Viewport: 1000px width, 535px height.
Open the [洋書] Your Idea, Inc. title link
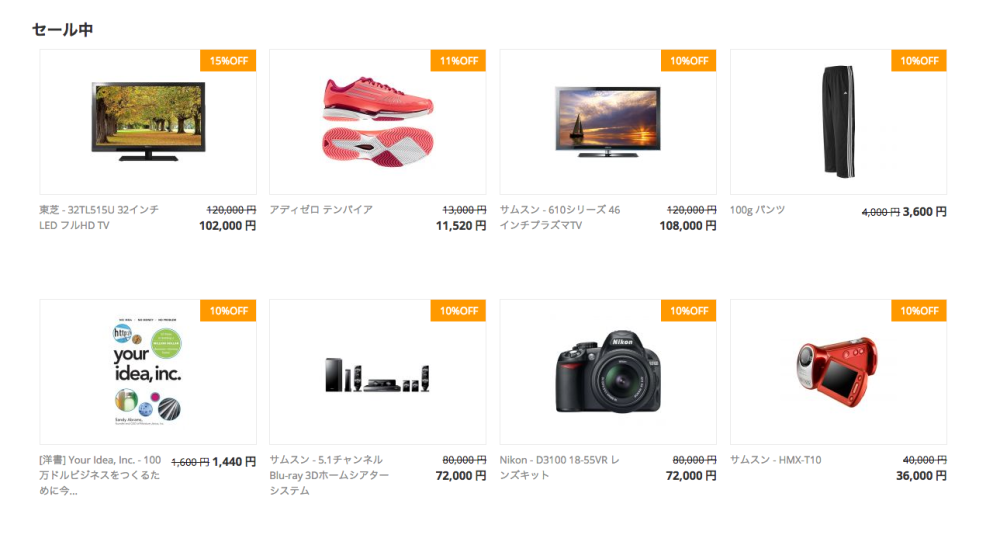tap(100, 475)
